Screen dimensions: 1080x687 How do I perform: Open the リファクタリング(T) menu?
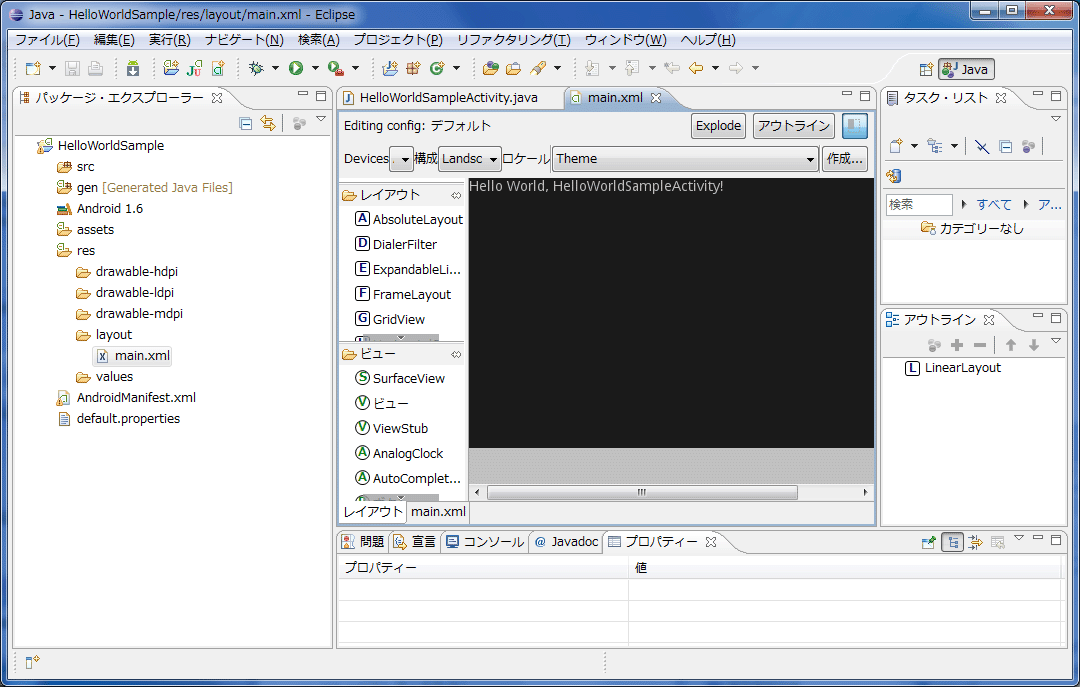pos(514,40)
